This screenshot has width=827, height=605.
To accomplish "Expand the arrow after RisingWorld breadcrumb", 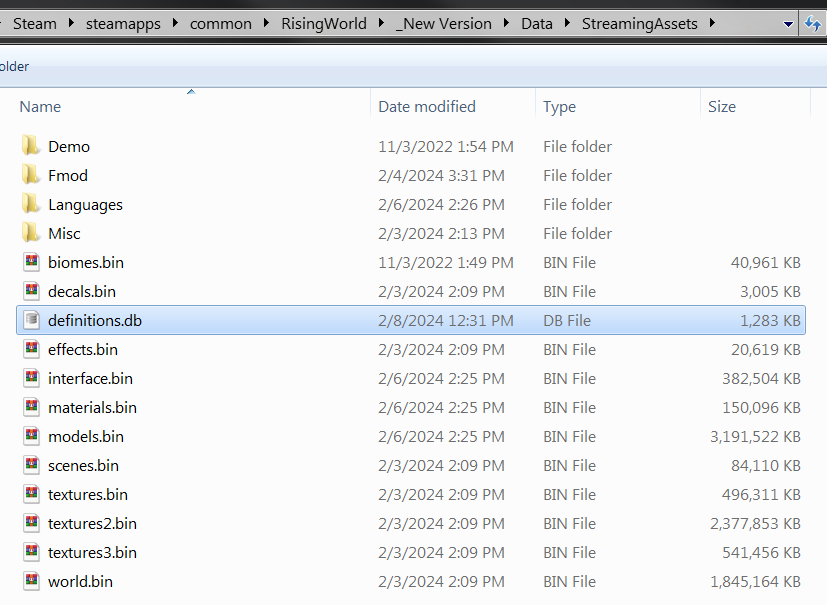I will [x=381, y=23].
